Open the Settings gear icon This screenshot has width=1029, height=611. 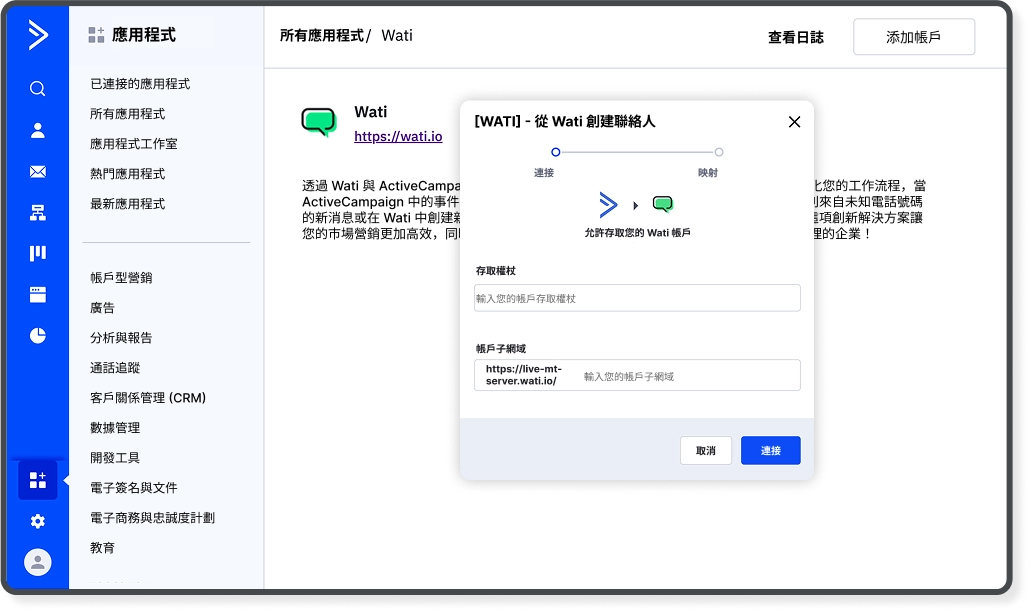tap(38, 521)
